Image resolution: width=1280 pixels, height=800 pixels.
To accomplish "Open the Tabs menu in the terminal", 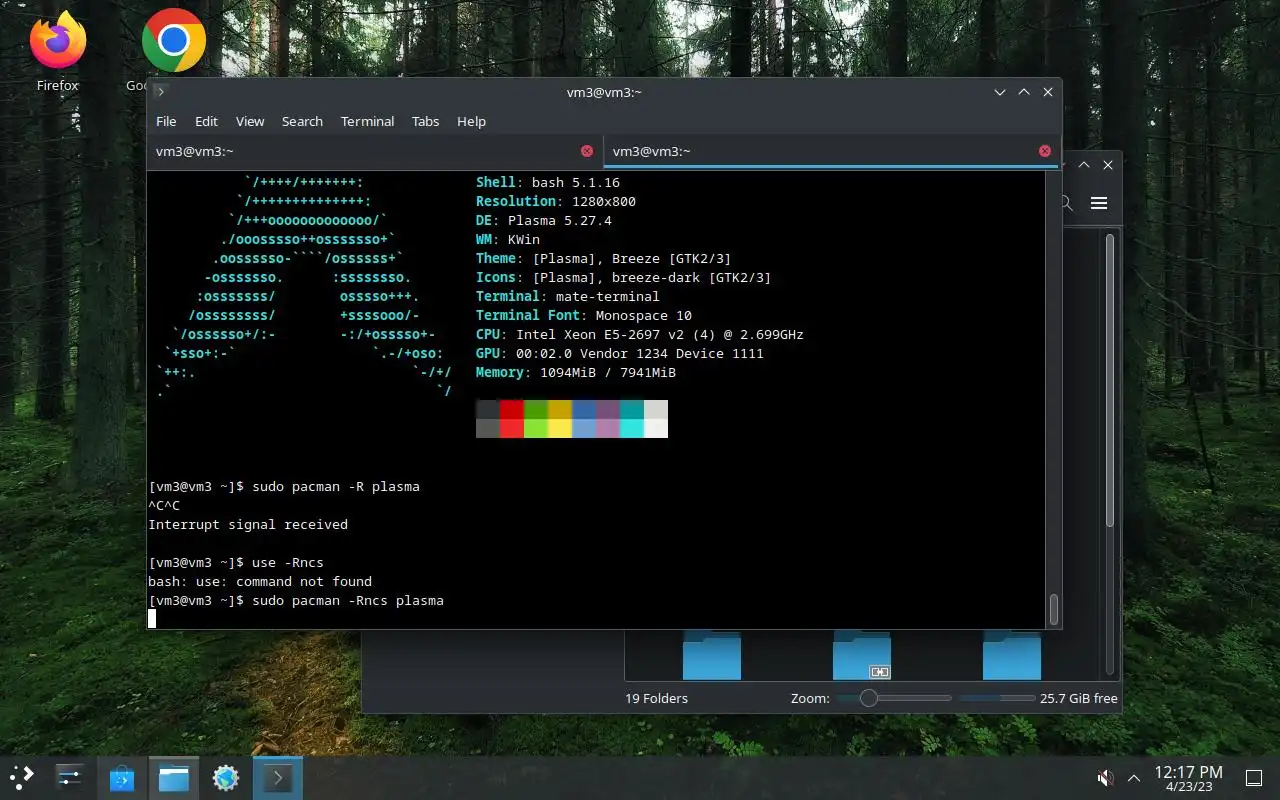I will click(x=425, y=121).
